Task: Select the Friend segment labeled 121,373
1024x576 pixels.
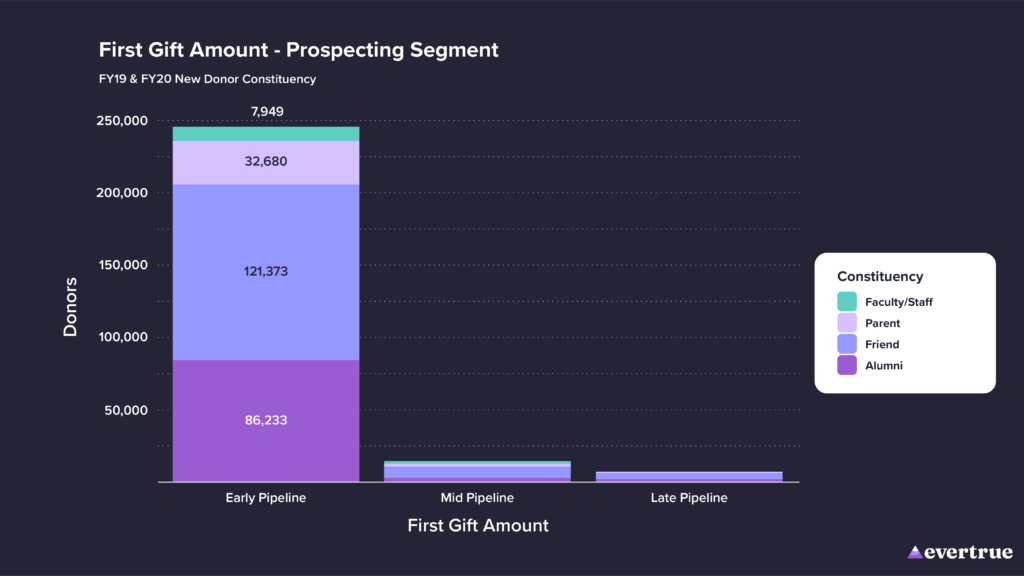Action: click(266, 272)
